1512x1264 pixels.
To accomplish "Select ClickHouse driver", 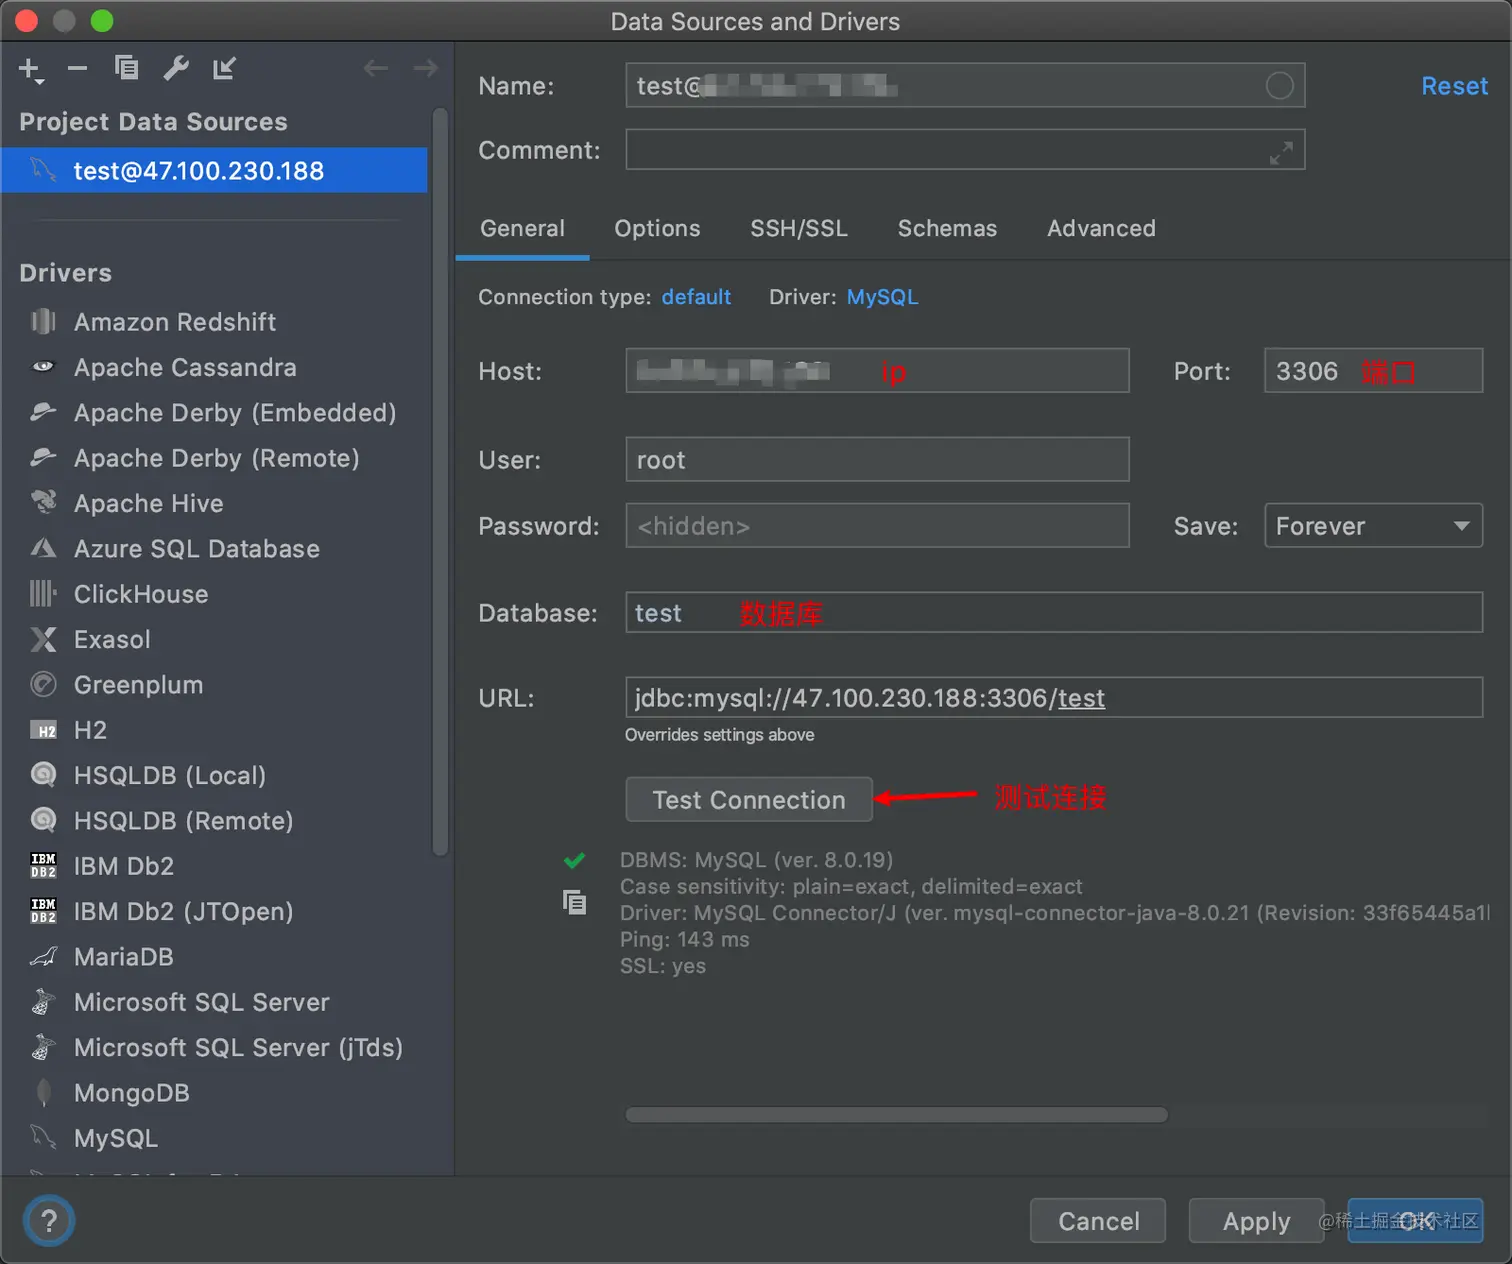I will pos(141,594).
